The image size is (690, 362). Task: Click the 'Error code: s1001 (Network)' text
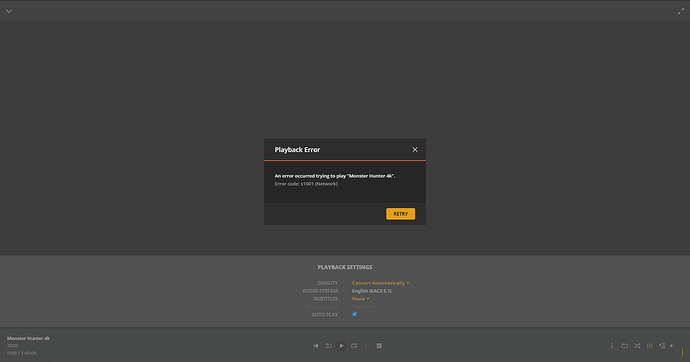tap(306, 184)
